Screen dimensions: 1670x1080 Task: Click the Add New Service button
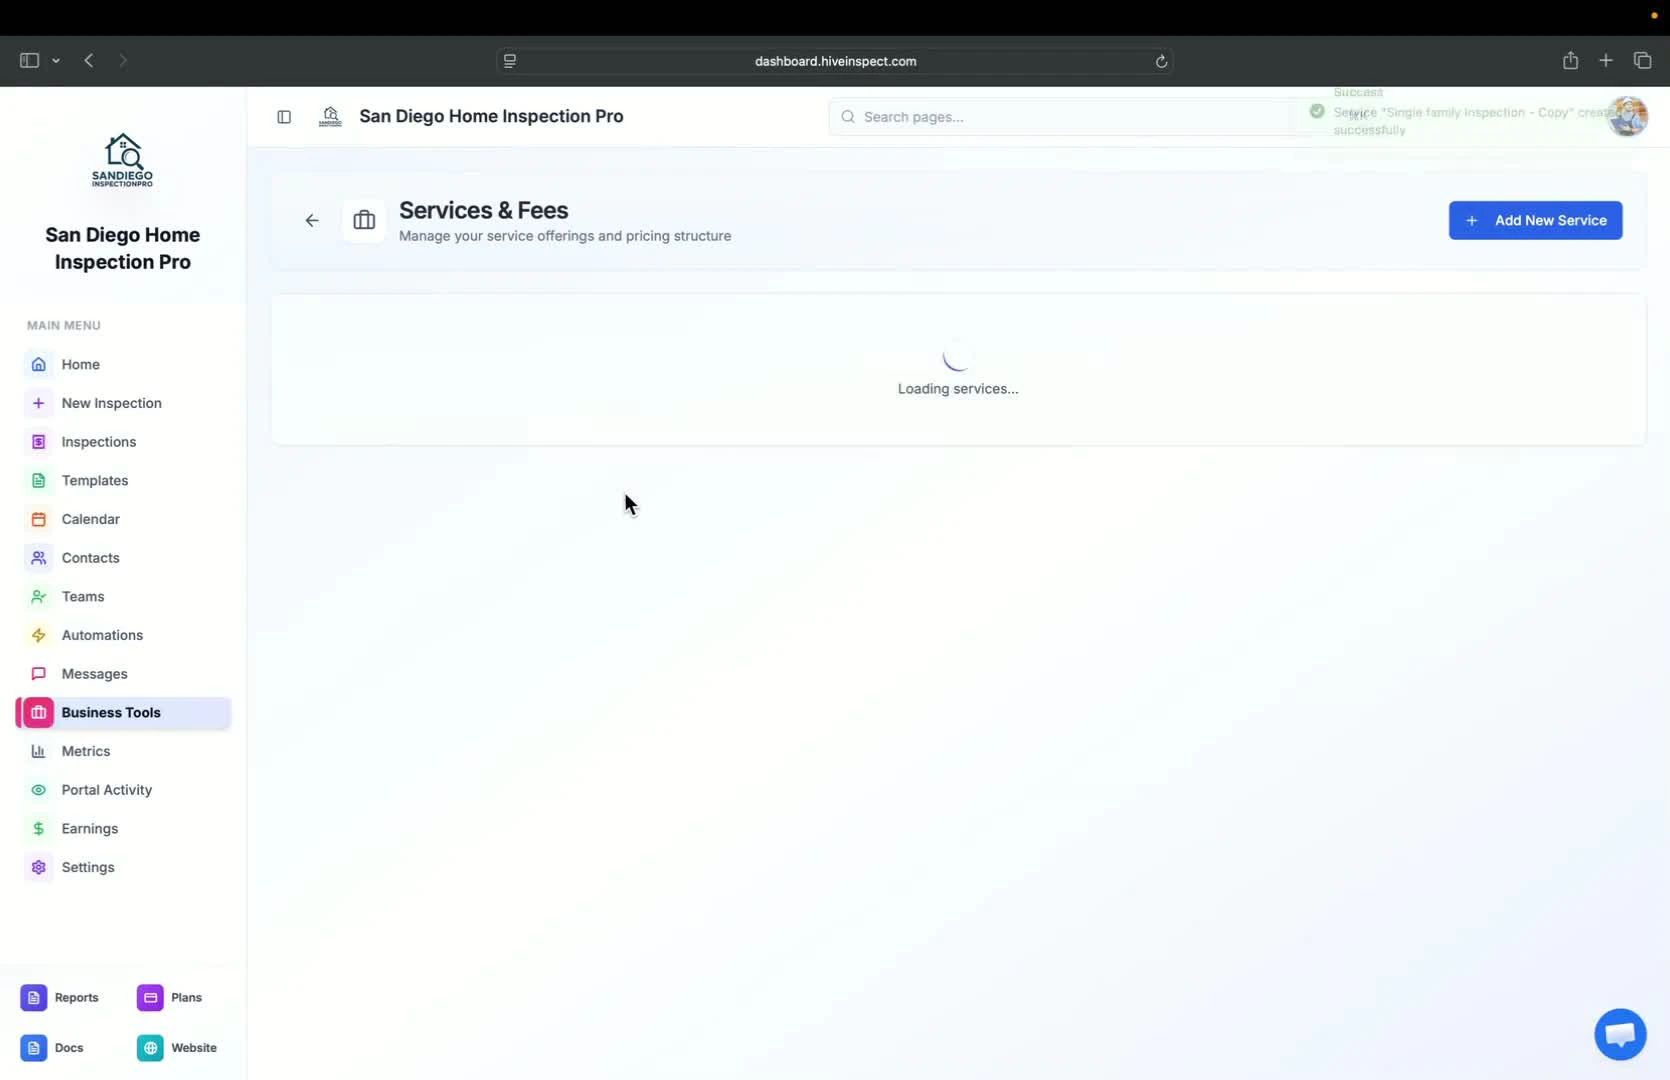click(x=1536, y=220)
